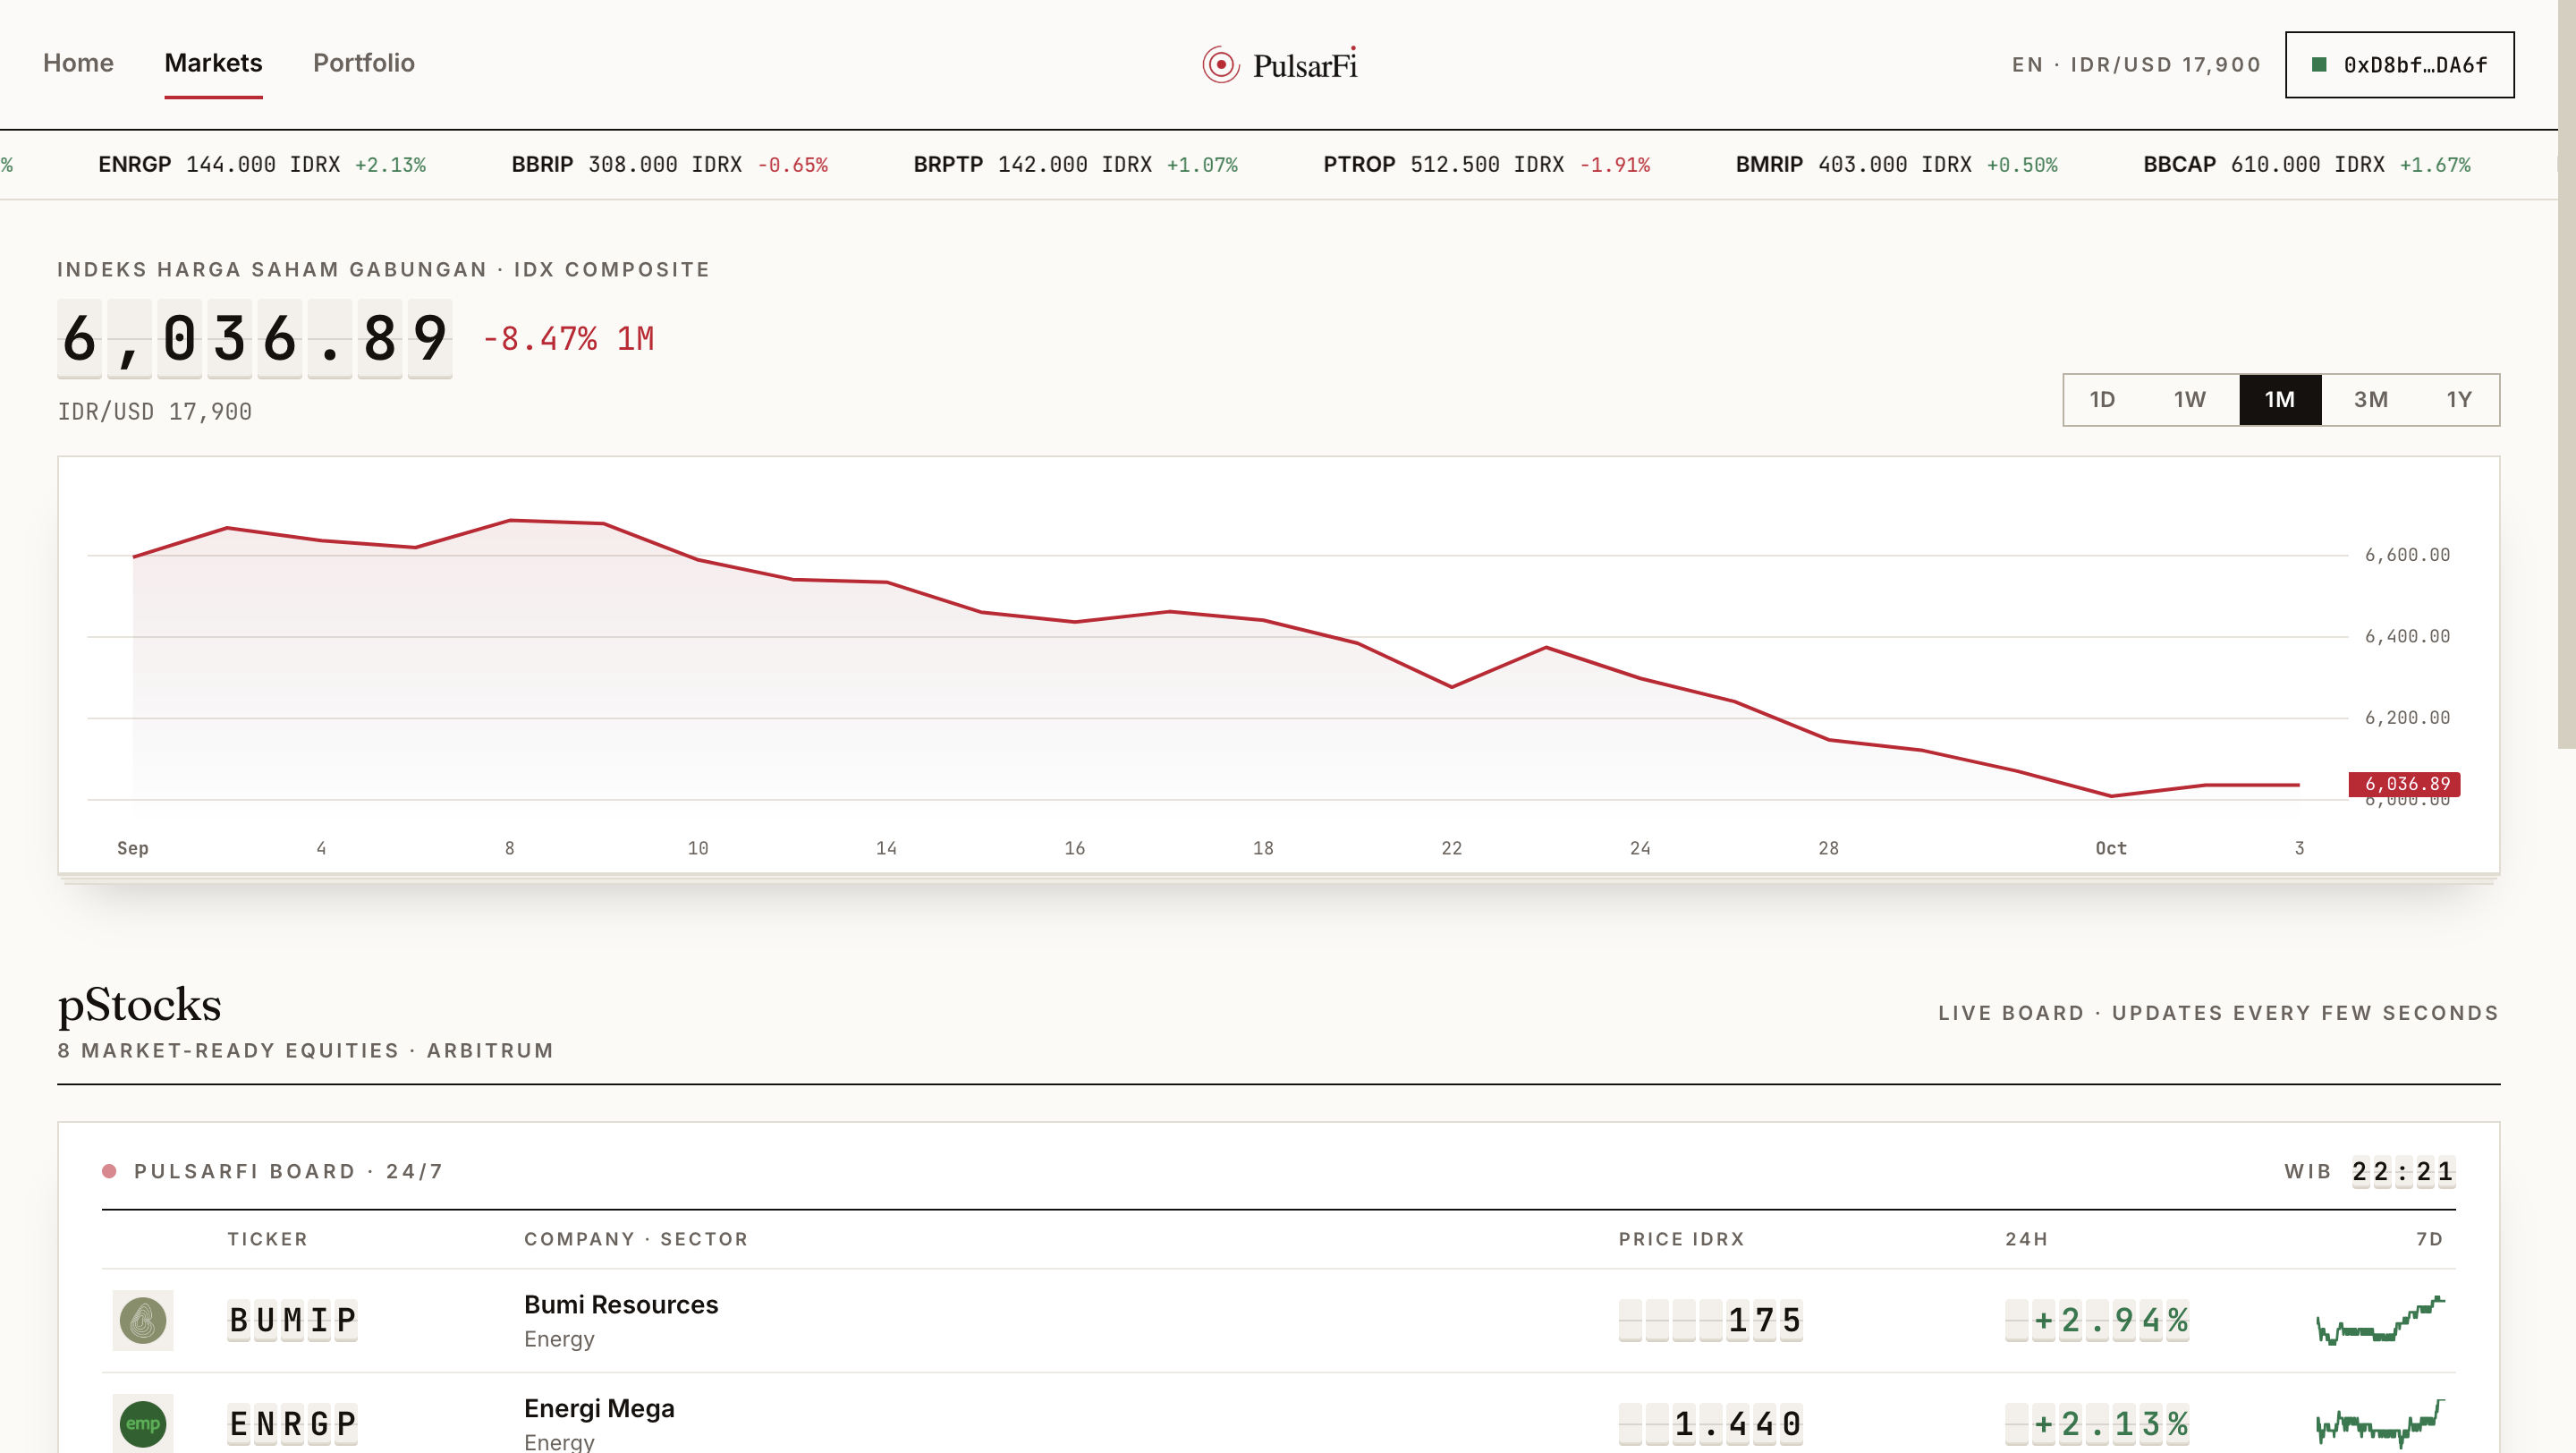Click the PTROP ticker tape entry

tap(1487, 164)
